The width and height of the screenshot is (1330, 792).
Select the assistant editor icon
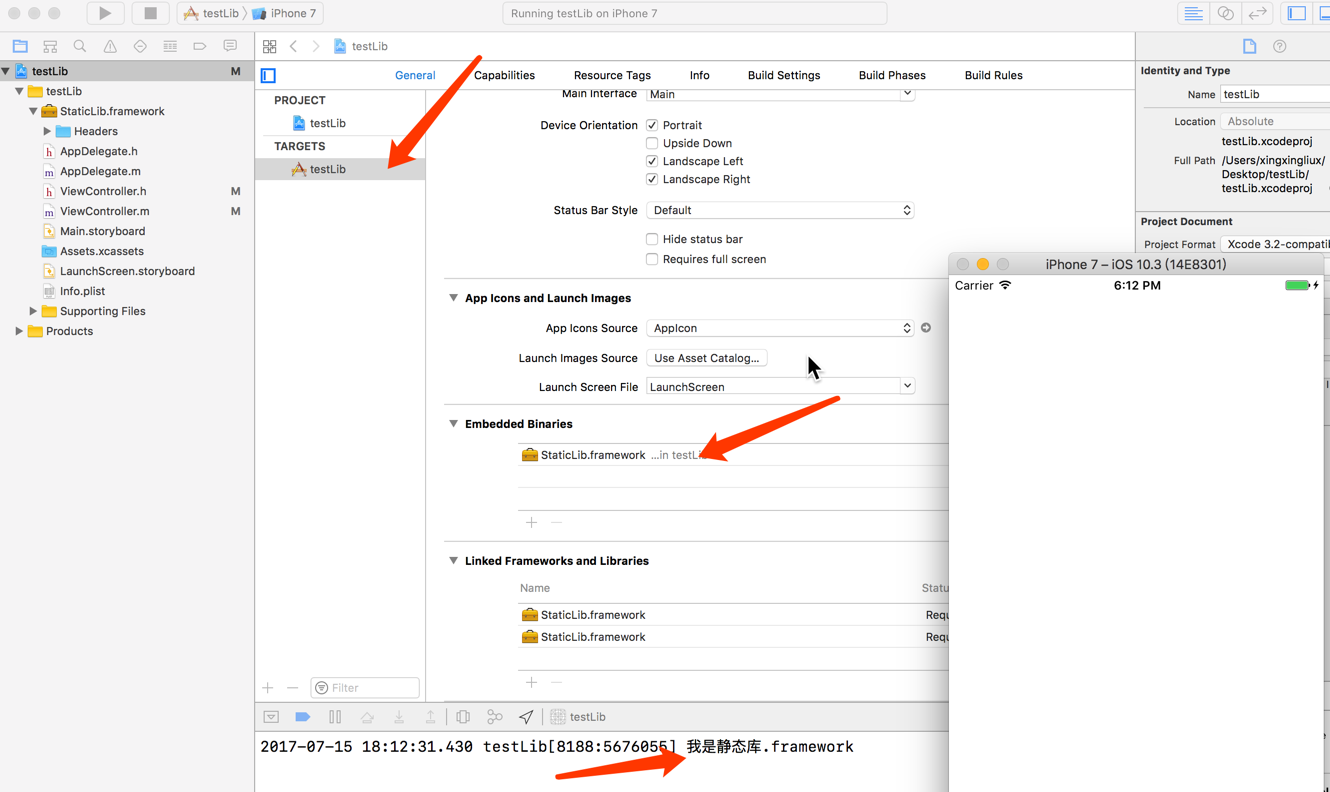(x=1225, y=13)
